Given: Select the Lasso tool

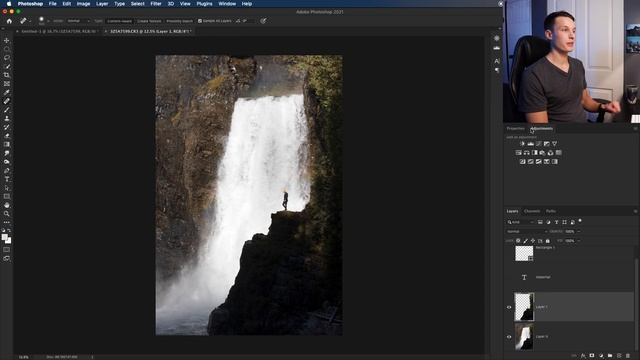Looking at the screenshot, I should (x=7, y=58).
